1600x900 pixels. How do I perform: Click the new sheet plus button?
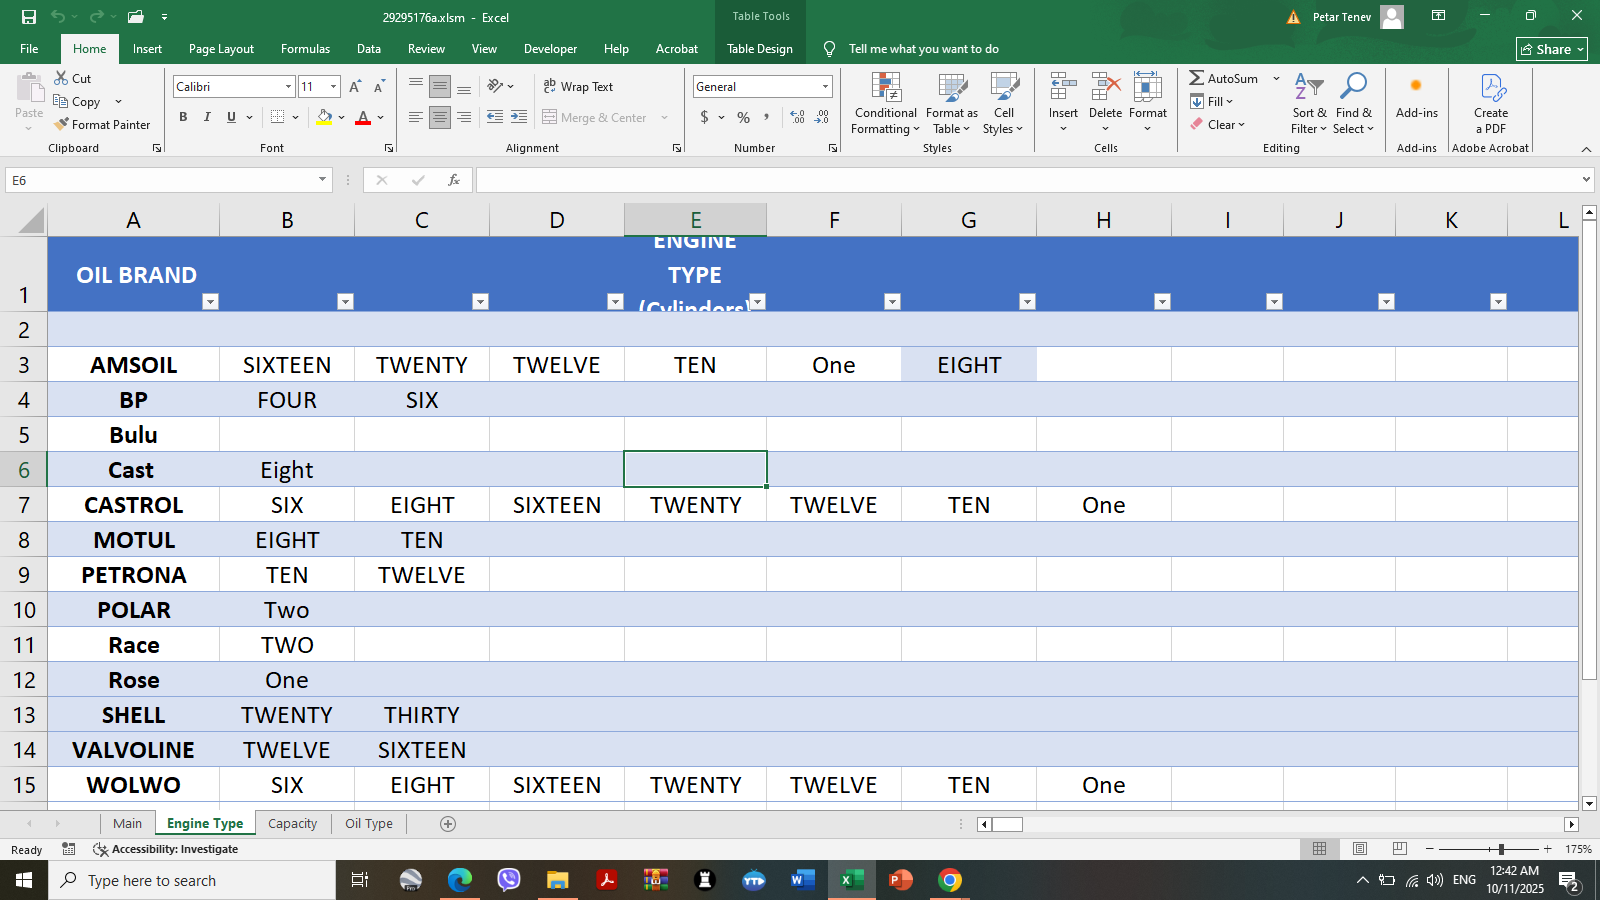448,824
